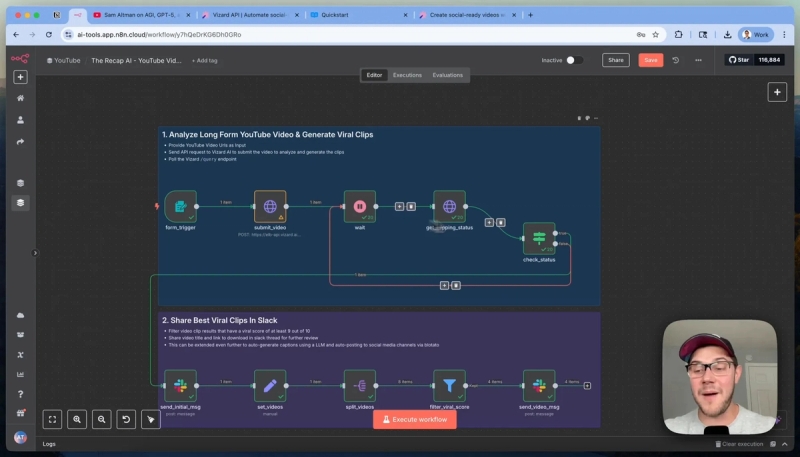Select the check_status If node
800x457 pixels.
coord(539,238)
